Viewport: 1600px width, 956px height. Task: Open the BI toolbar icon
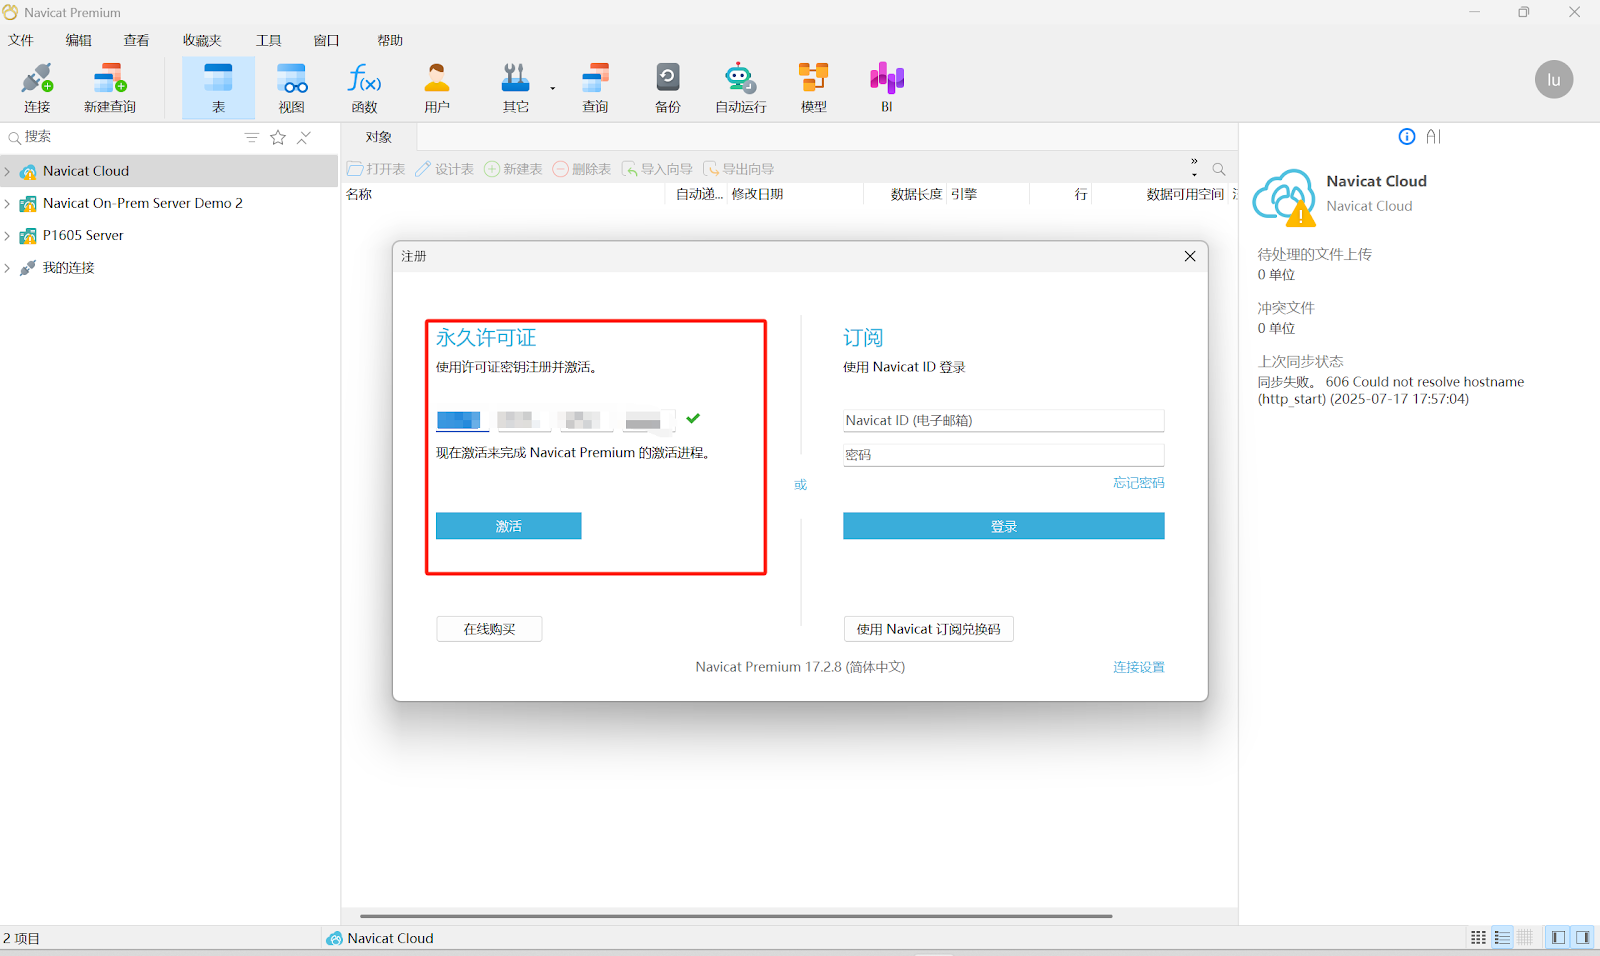coord(886,88)
